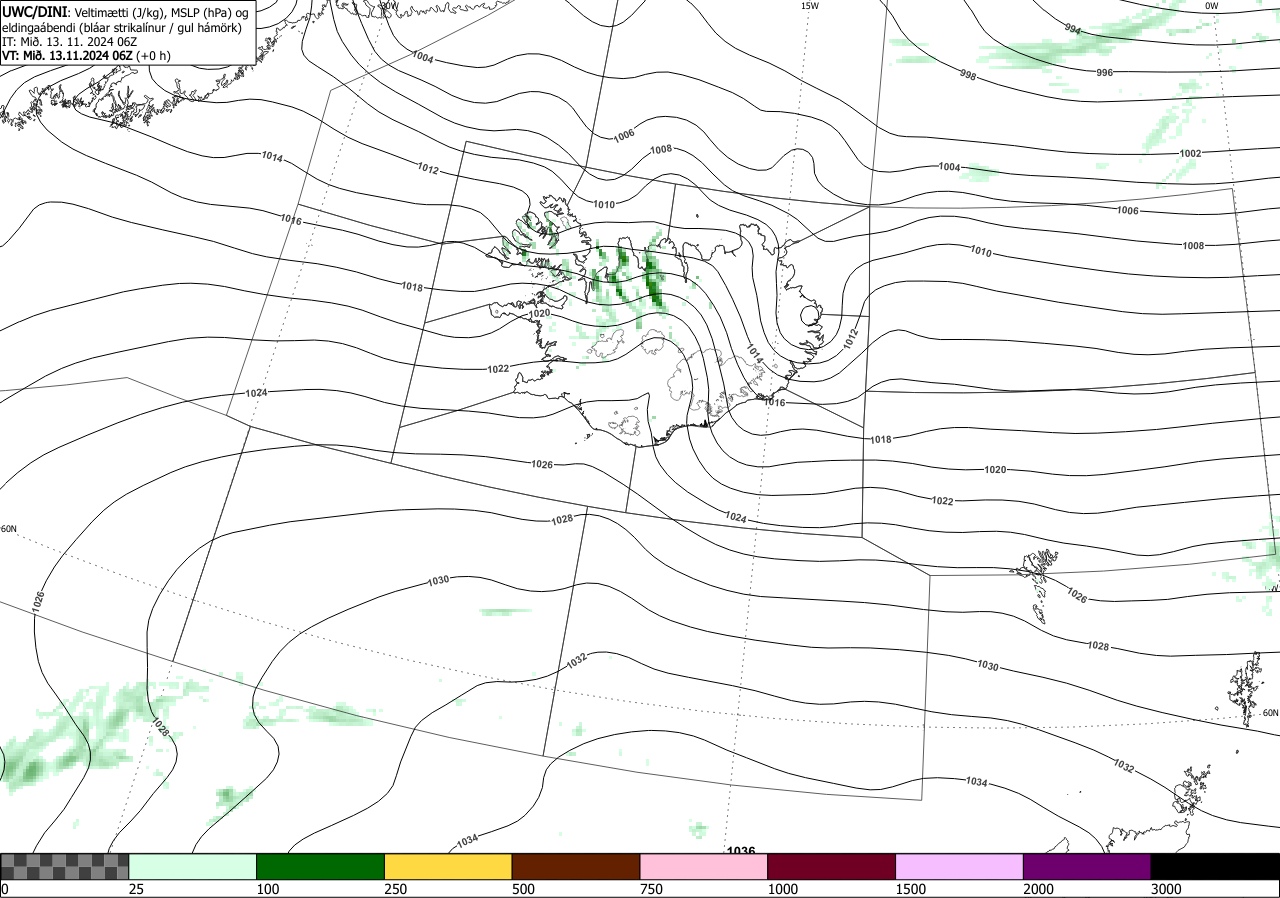Click the '1002' isobar label

point(1190,153)
